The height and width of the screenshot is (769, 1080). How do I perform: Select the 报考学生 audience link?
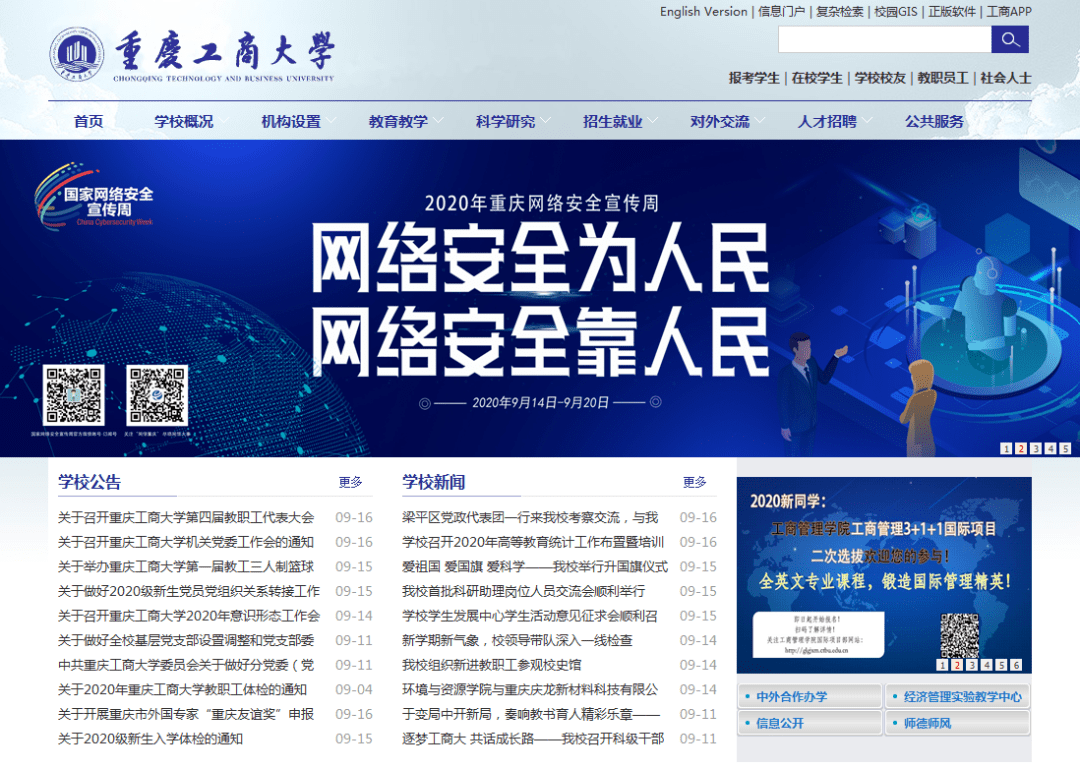click(x=754, y=78)
